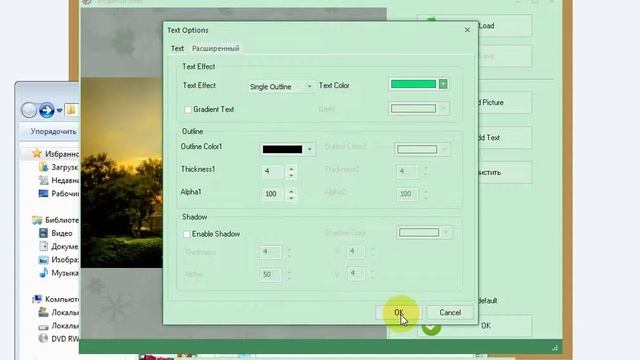Click the green Text Color swatch
Image resolution: width=640 pixels, height=360 pixels.
click(413, 84)
